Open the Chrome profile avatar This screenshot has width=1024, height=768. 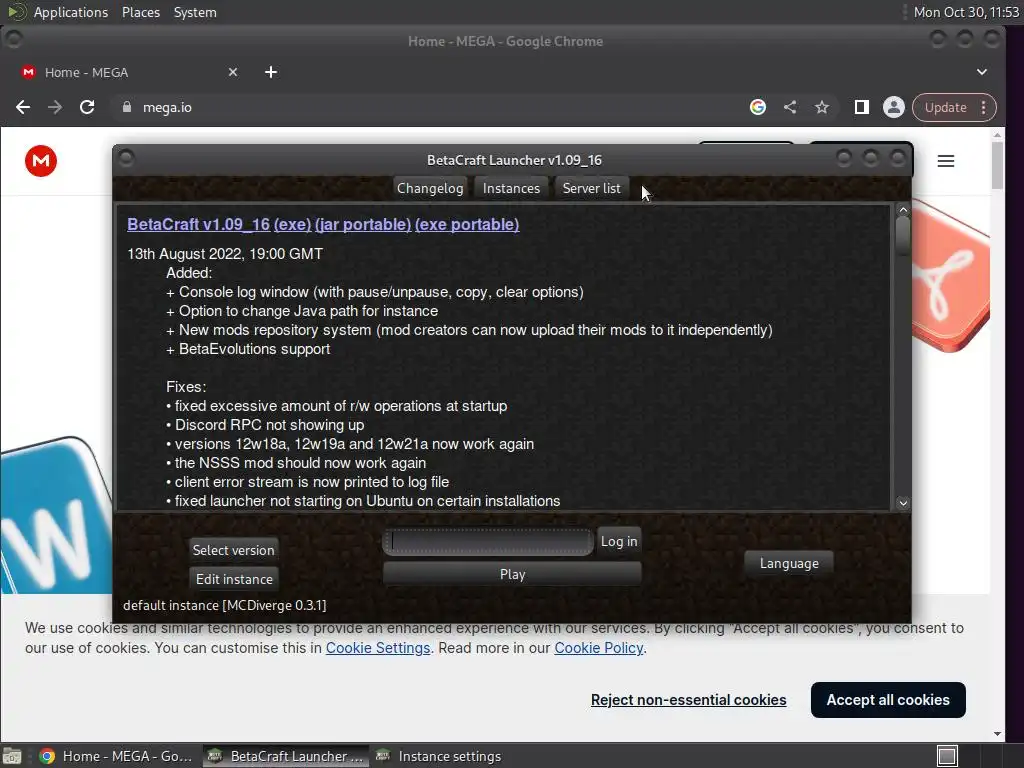[893, 107]
